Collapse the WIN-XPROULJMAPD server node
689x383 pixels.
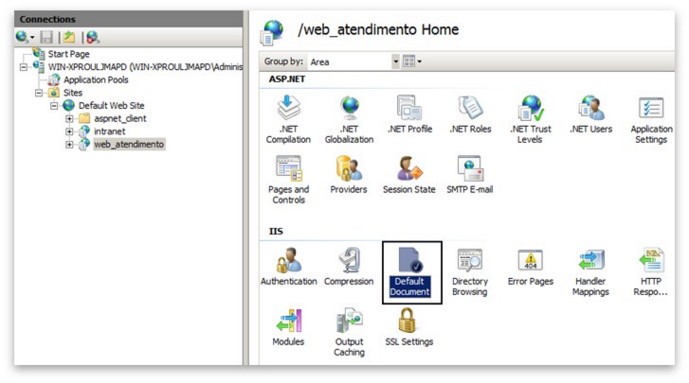point(23,67)
